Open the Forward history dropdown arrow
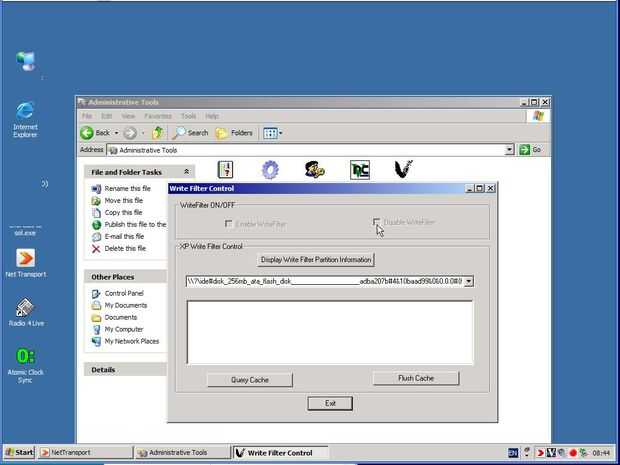 click(x=143, y=133)
